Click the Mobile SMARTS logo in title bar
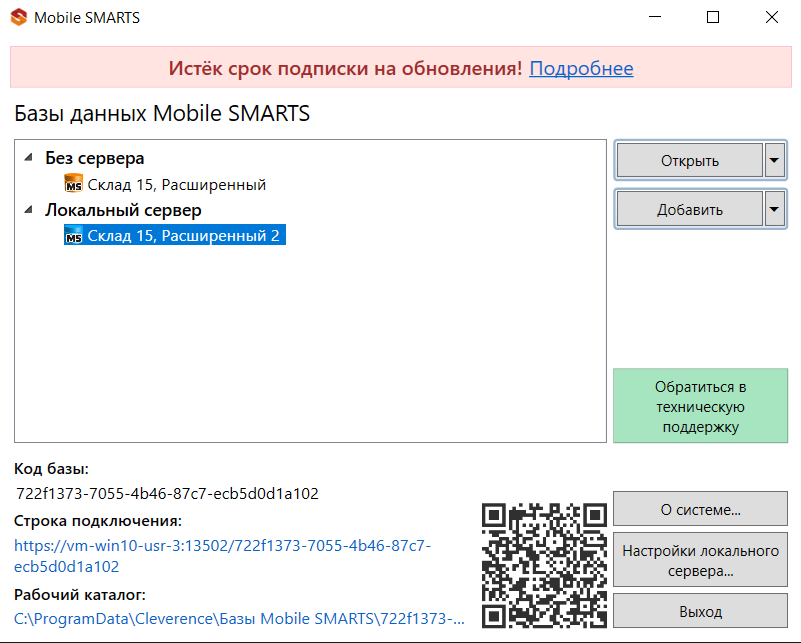This screenshot has width=801, height=643. [19, 17]
